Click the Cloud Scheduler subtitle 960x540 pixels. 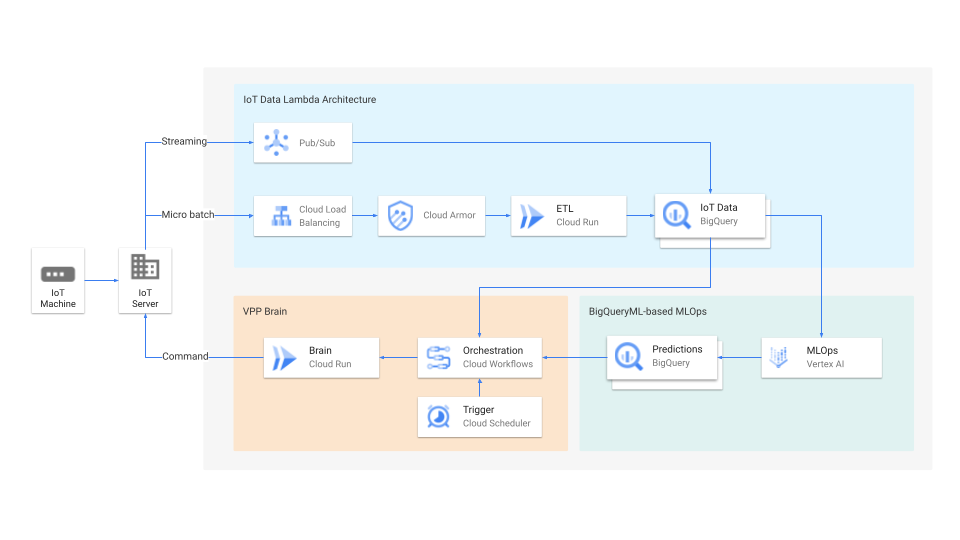[x=497, y=423]
